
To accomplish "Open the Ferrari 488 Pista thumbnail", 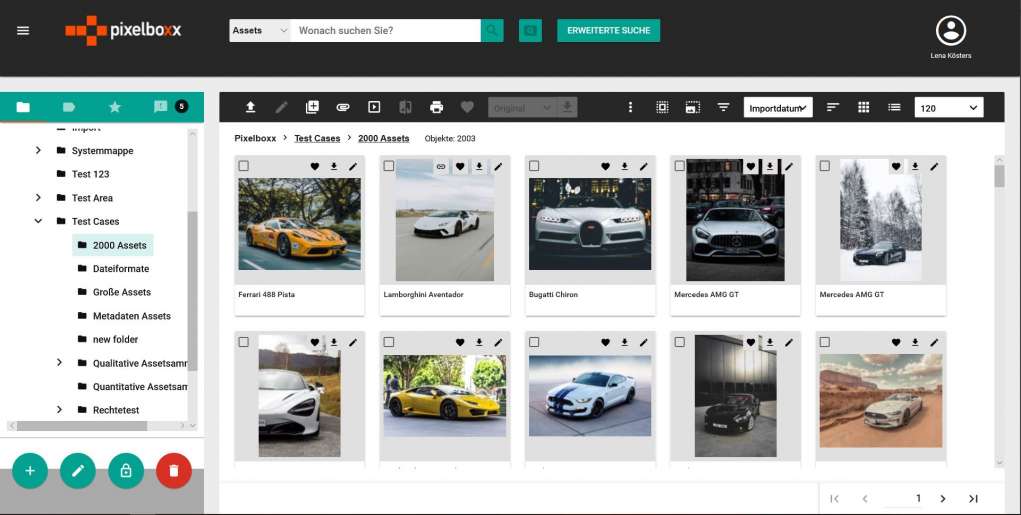I will (x=300, y=225).
